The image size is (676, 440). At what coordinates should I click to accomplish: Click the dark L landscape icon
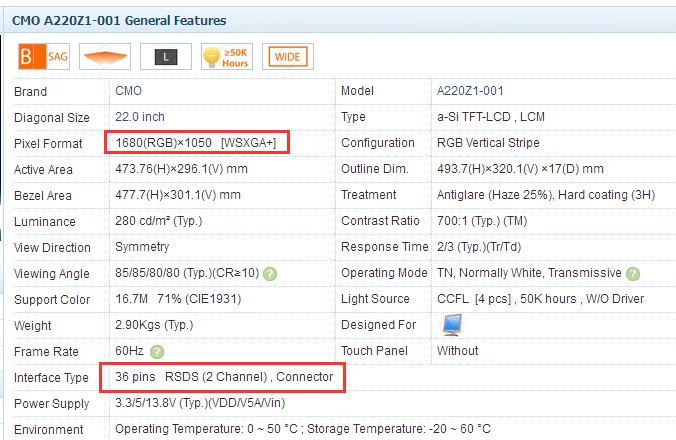(x=166, y=56)
